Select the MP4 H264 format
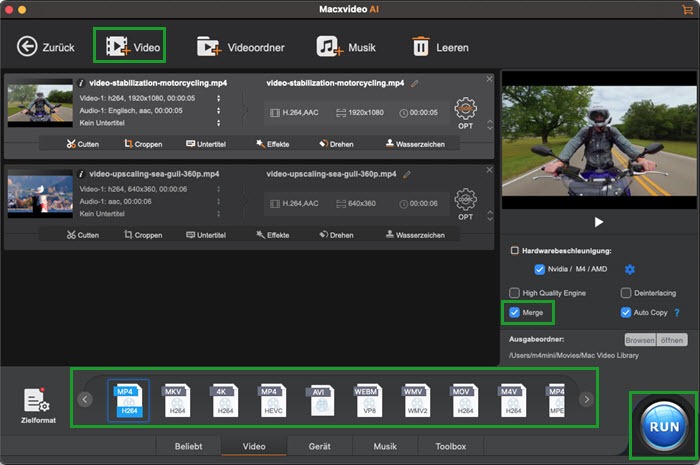The width and height of the screenshot is (700, 465). 129,400
